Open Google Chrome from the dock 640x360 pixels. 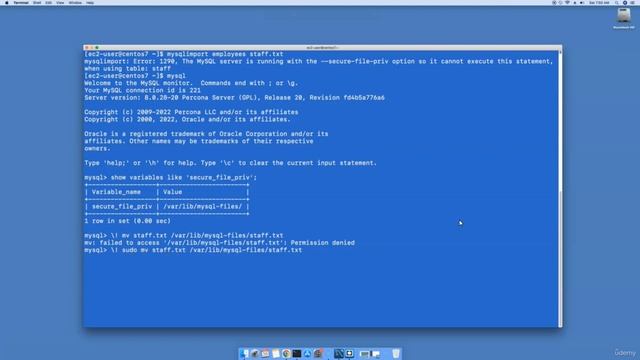(x=286, y=353)
